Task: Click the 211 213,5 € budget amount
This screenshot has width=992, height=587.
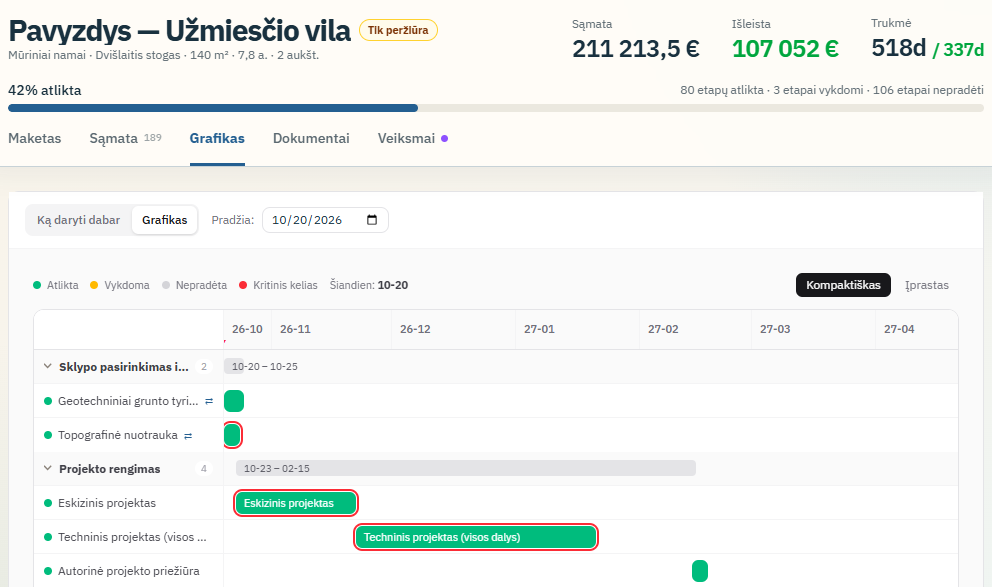Action: click(636, 49)
